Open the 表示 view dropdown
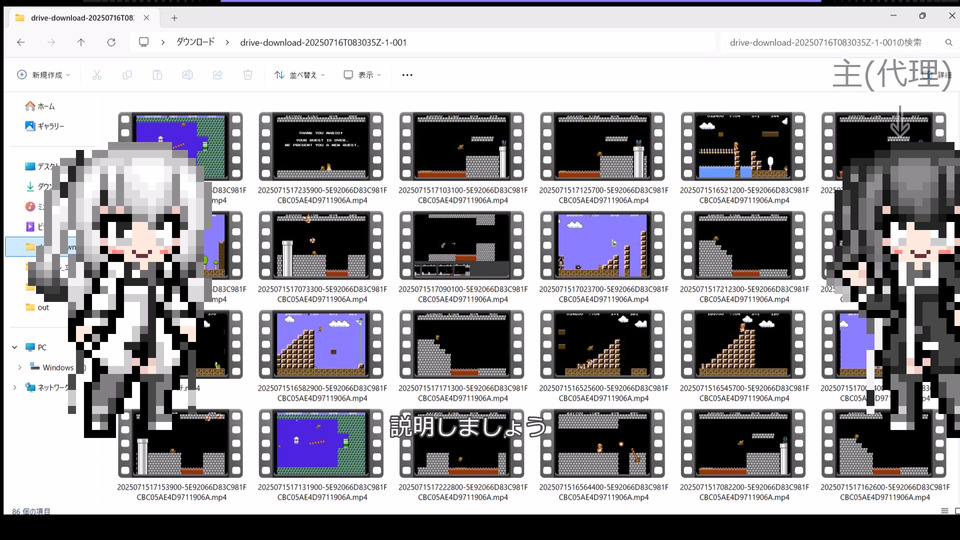The image size is (960, 540). pos(362,75)
